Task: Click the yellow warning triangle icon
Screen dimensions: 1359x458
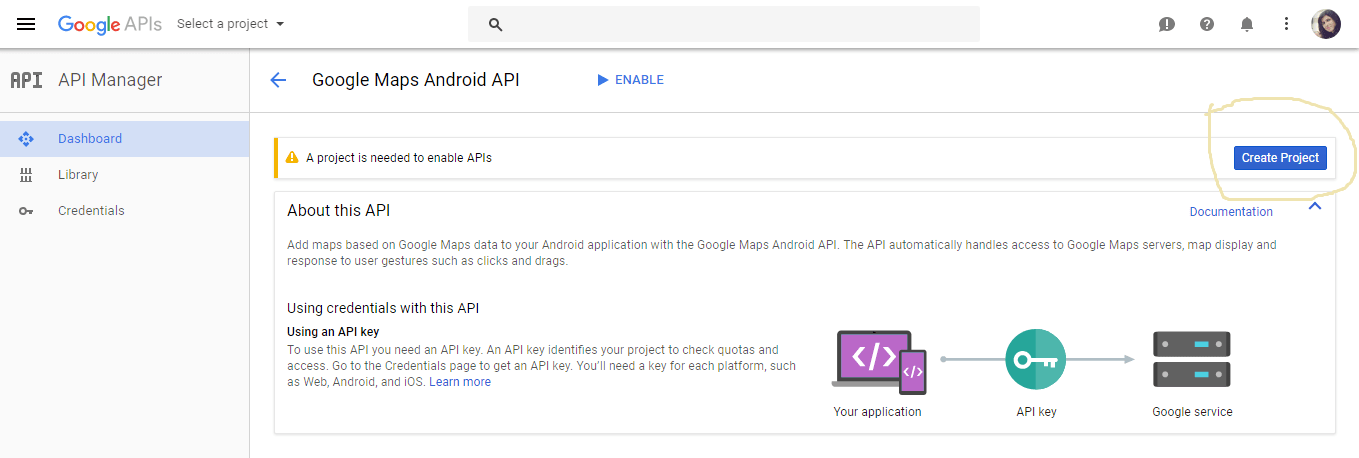Action: pyautogui.click(x=292, y=158)
